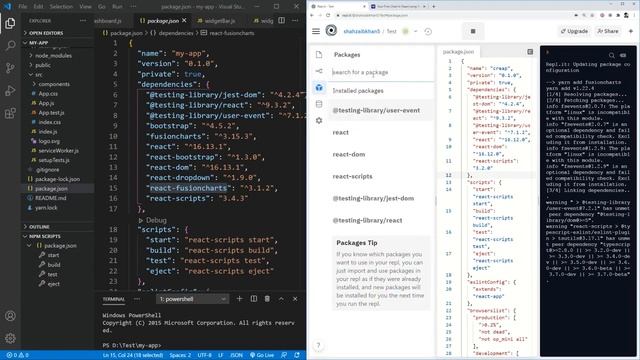
Task: Click the layout icon next to Repl.it package.json tab
Action: (x=530, y=52)
